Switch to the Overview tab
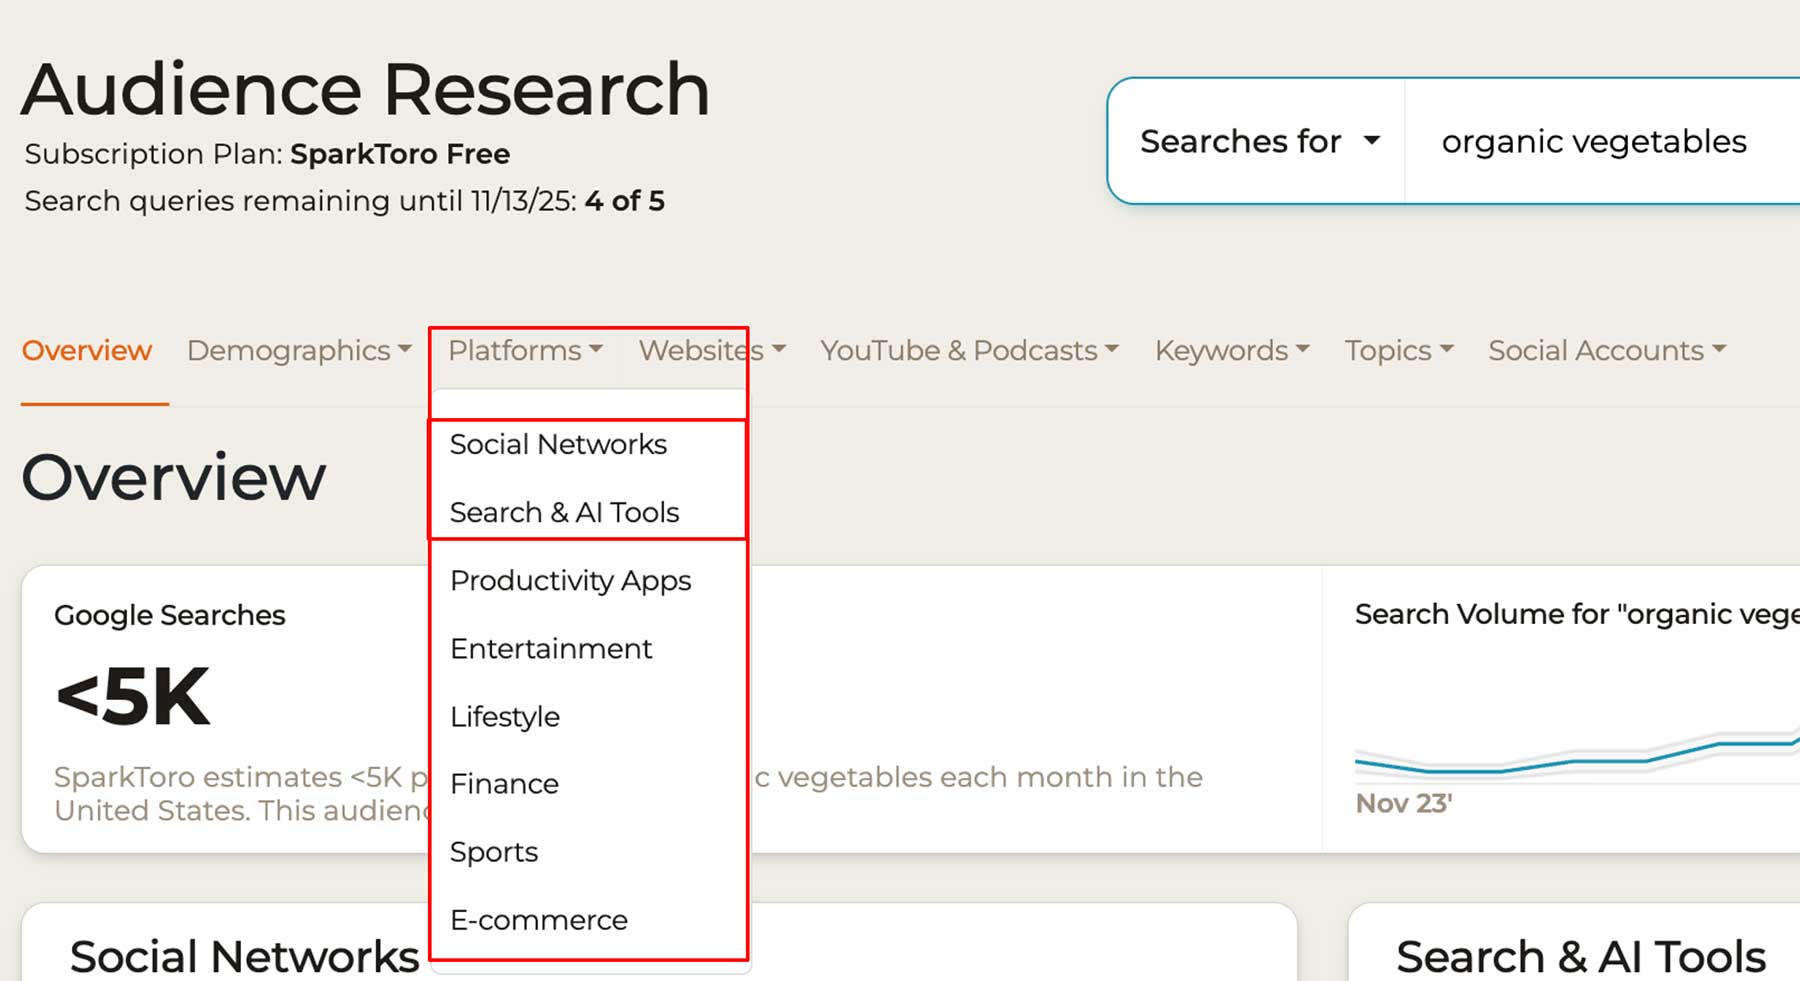The width and height of the screenshot is (1800, 981). pos(86,351)
